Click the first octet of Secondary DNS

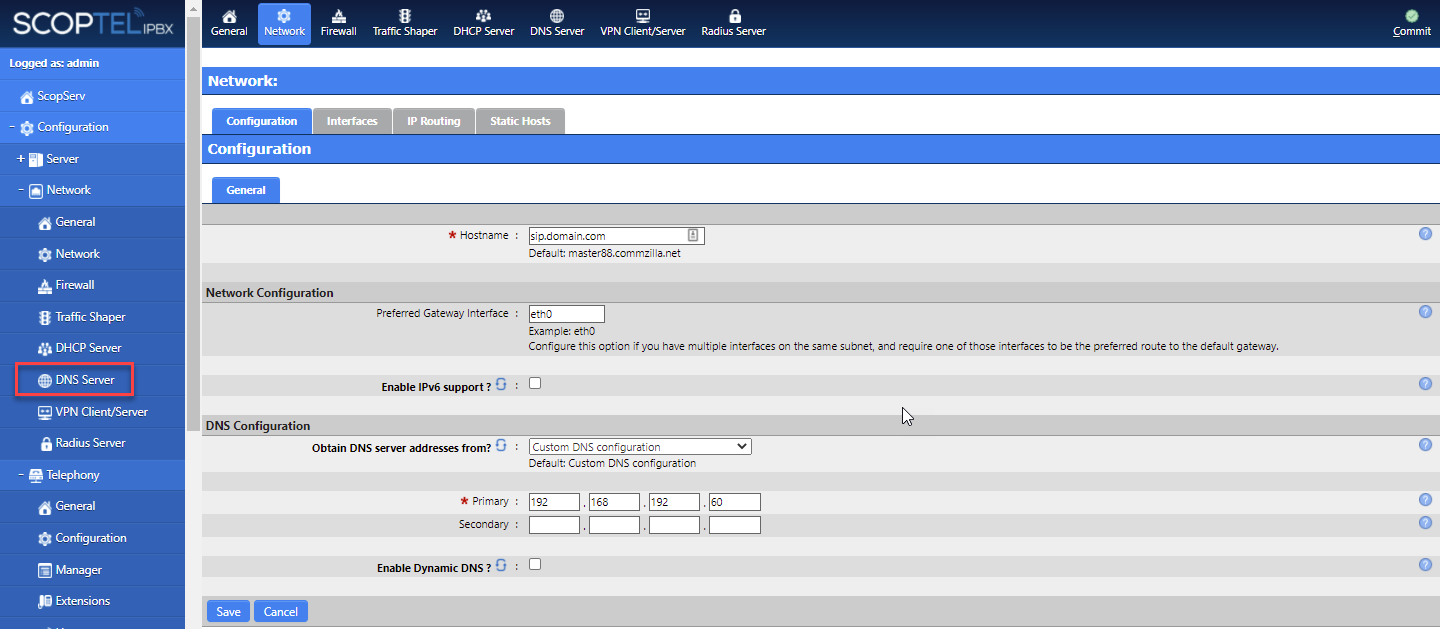click(x=555, y=525)
